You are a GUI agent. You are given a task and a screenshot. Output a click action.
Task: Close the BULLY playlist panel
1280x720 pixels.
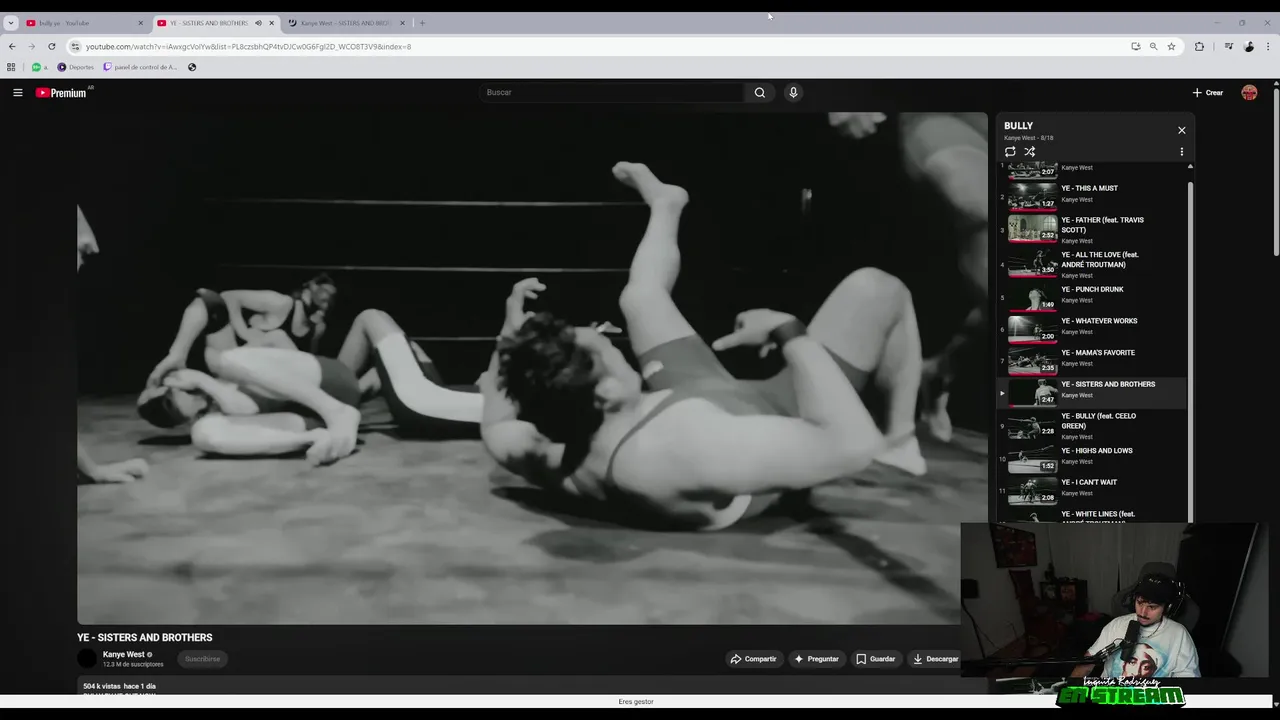[1181, 130]
